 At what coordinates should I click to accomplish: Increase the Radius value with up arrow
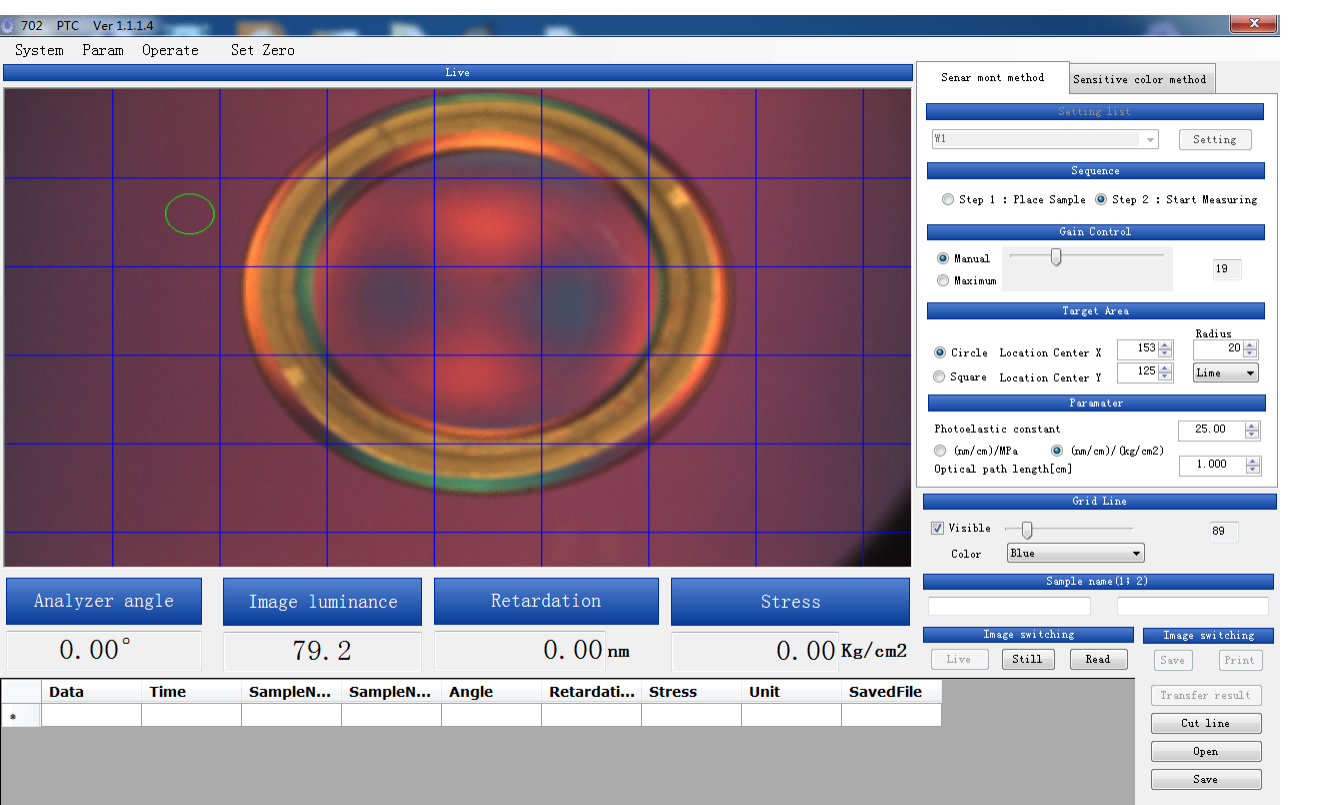pyautogui.click(x=1250, y=344)
